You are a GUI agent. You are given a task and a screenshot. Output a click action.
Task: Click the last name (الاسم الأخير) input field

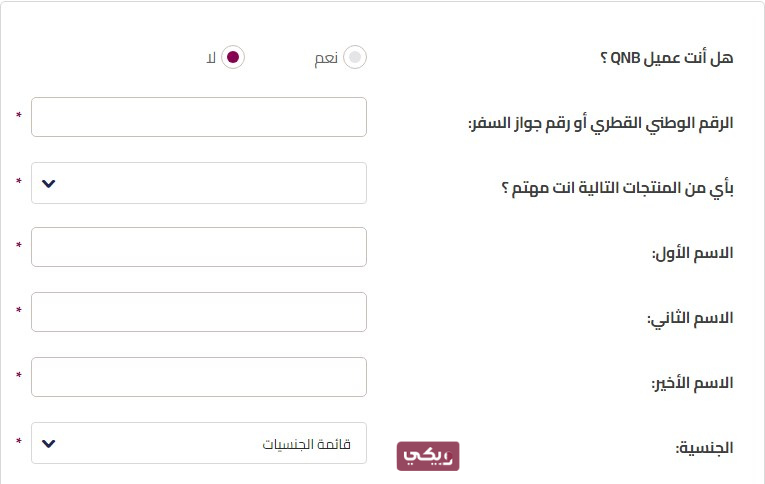pyautogui.click(x=199, y=377)
